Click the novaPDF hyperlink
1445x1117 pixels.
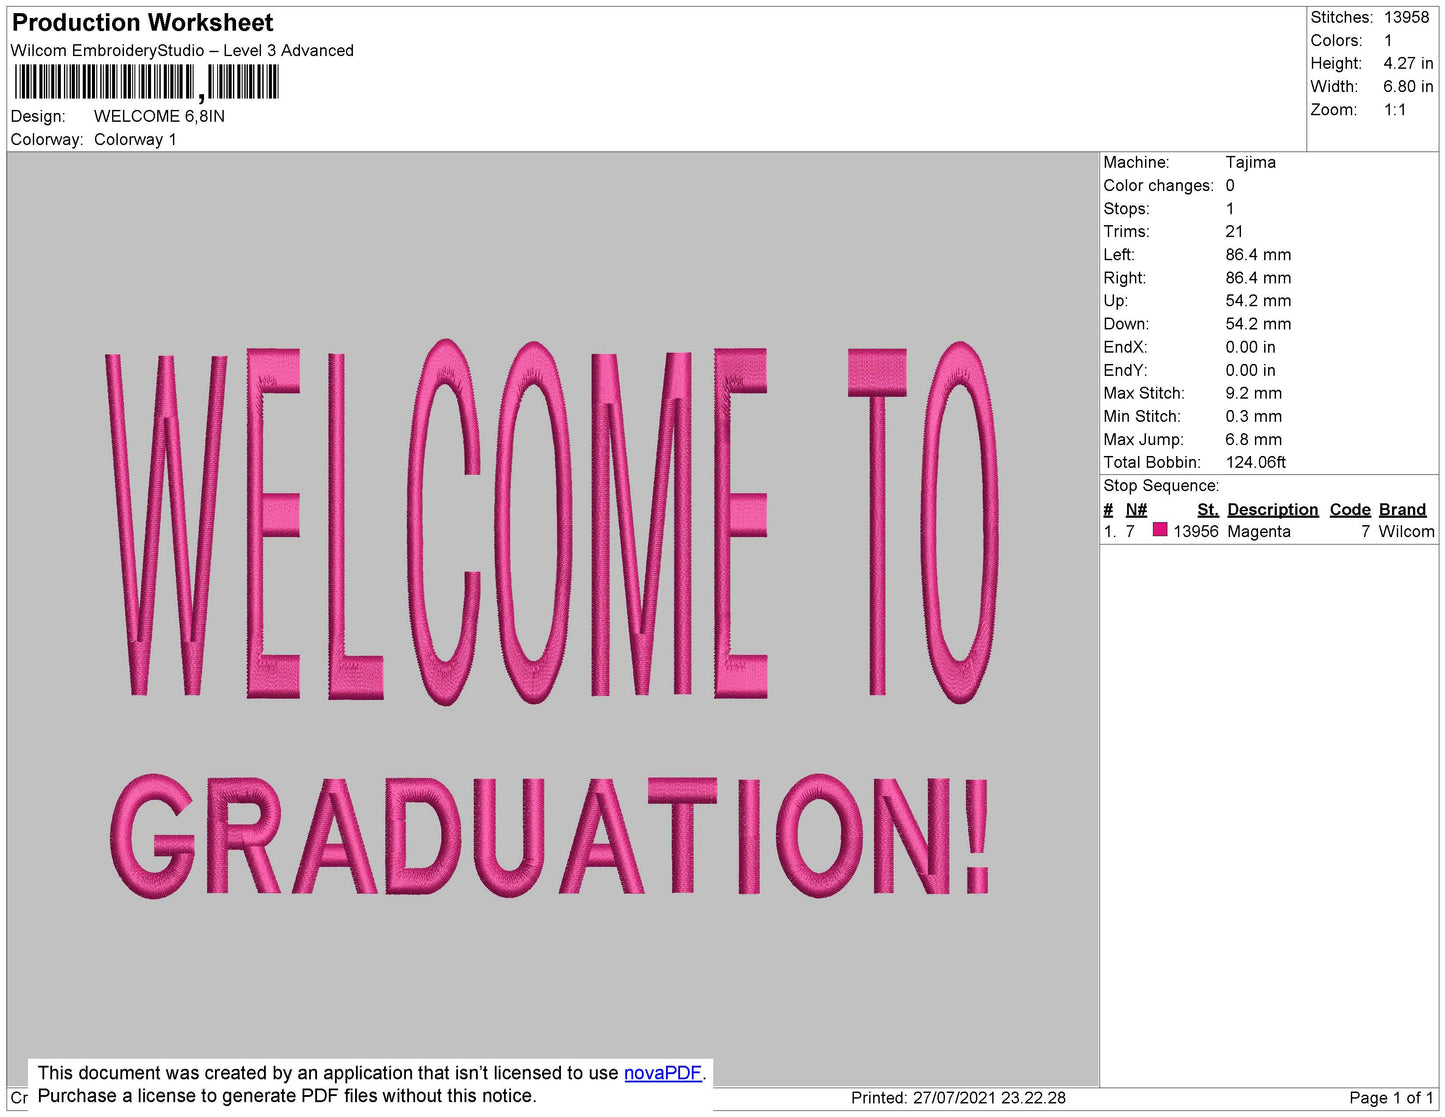(x=663, y=1073)
